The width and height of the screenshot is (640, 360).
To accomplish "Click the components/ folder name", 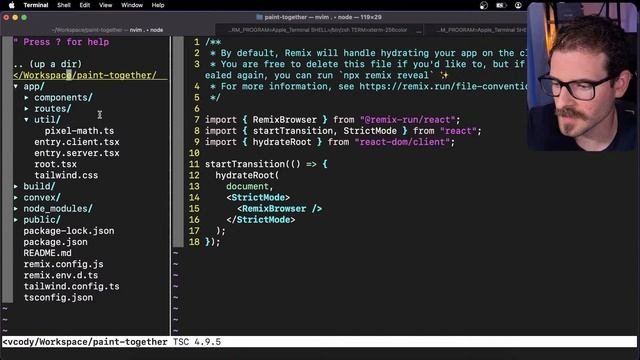I will (63, 98).
